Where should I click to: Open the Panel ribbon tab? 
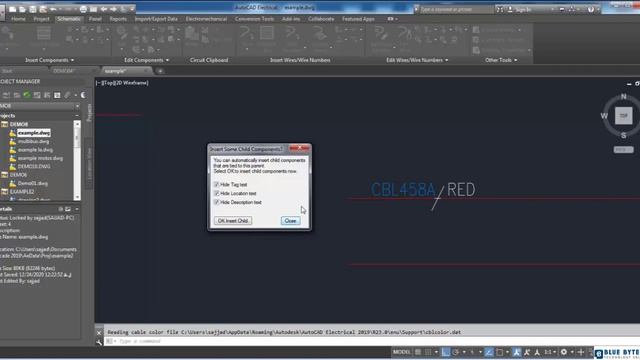(95, 19)
